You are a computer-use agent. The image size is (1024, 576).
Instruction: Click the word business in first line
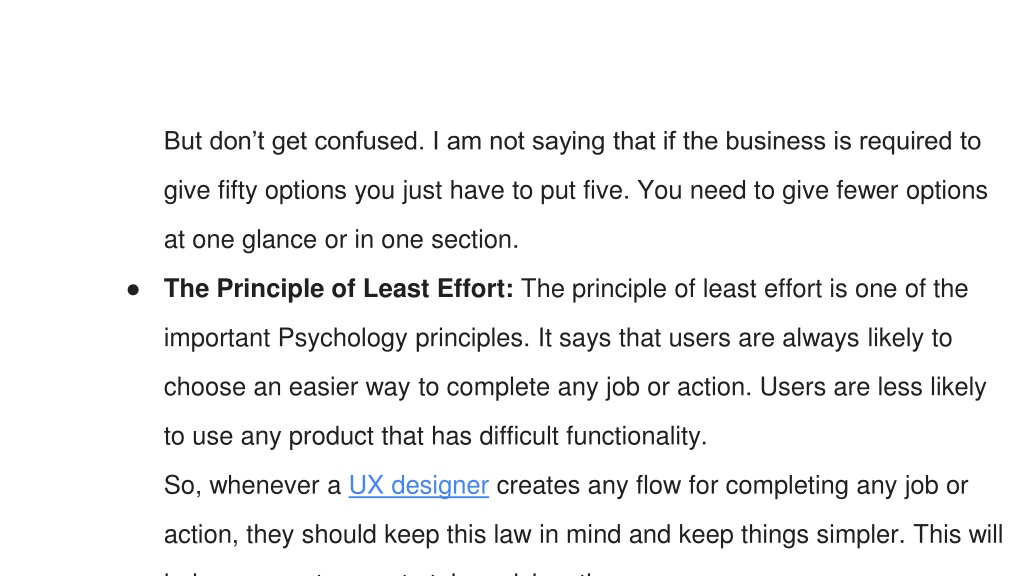coord(775,141)
